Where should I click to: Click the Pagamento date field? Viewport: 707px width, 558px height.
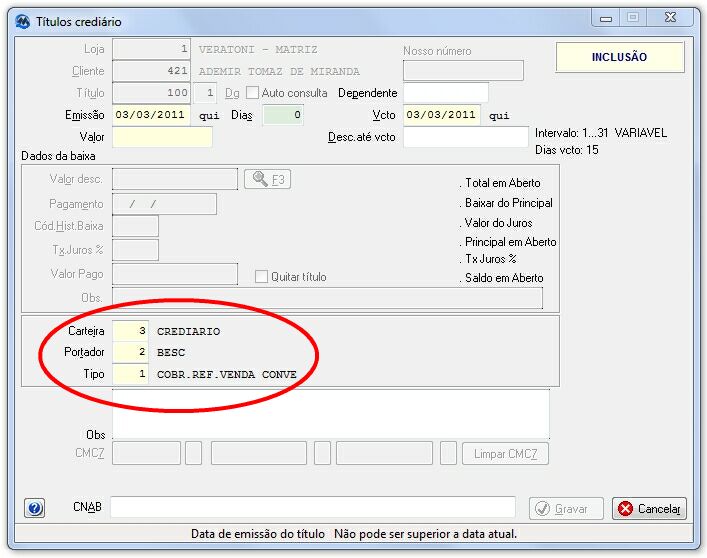[165, 204]
